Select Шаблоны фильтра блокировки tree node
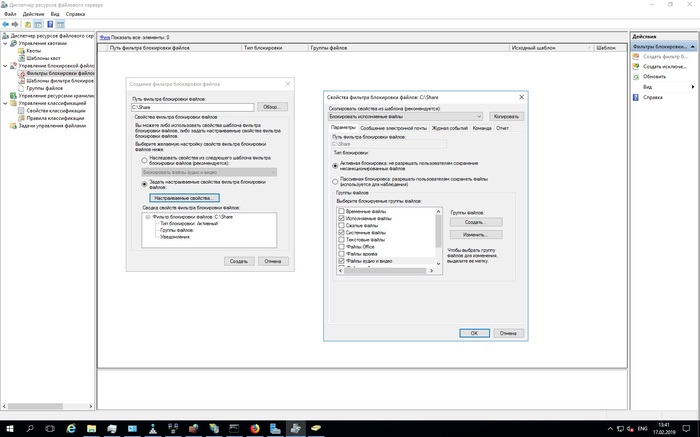Screen dimensions: 700x437 pyautogui.click(x=57, y=80)
